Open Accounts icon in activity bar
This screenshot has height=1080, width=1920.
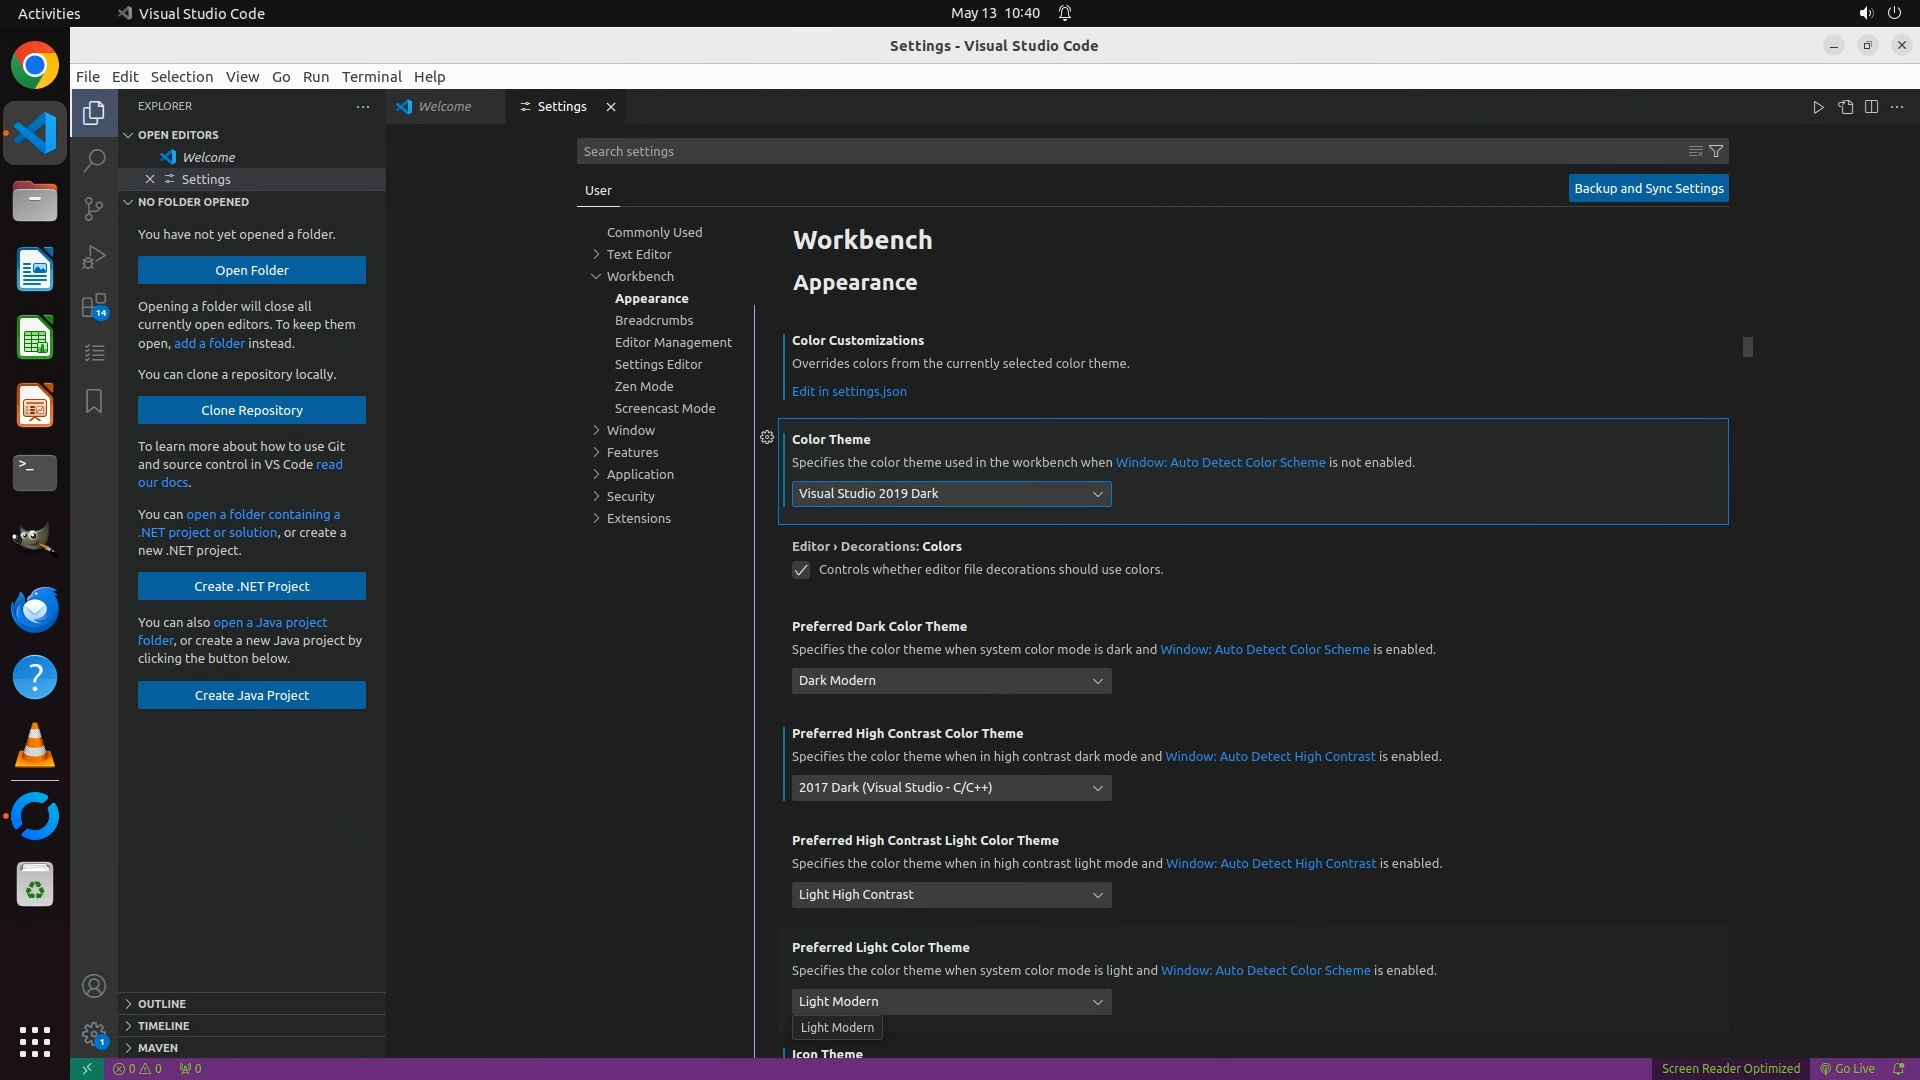pyautogui.click(x=94, y=986)
